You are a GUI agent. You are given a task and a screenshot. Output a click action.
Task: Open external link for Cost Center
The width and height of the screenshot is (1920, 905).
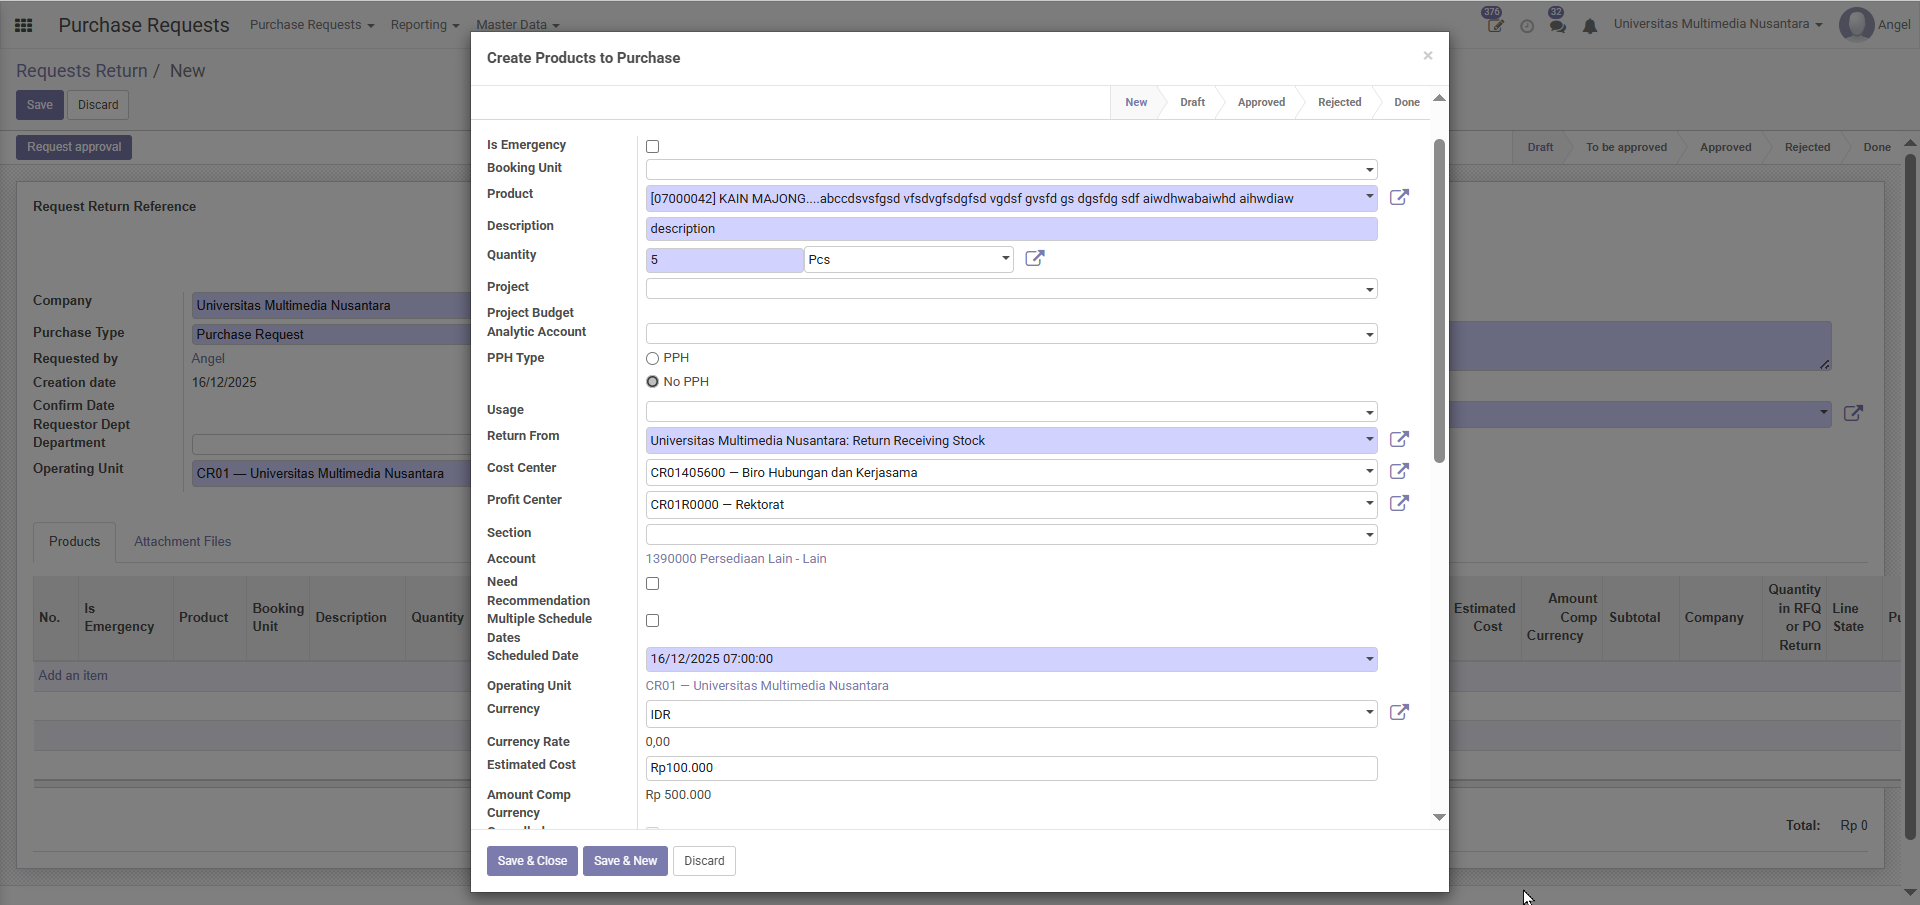coord(1399,472)
